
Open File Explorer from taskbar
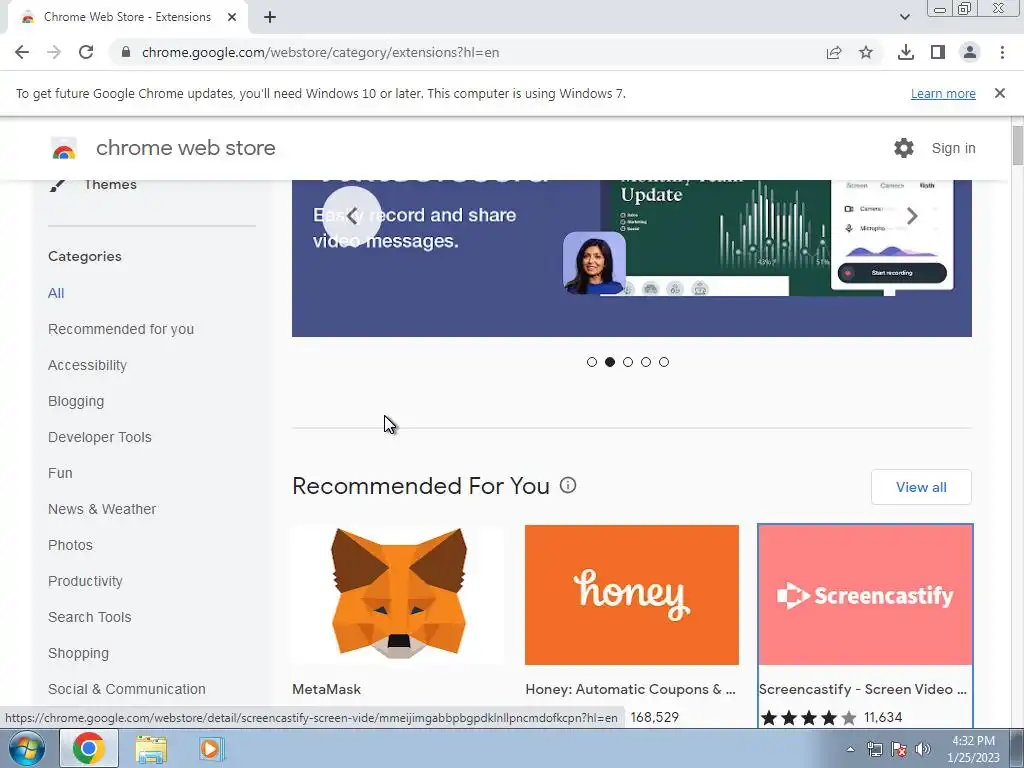coord(151,749)
